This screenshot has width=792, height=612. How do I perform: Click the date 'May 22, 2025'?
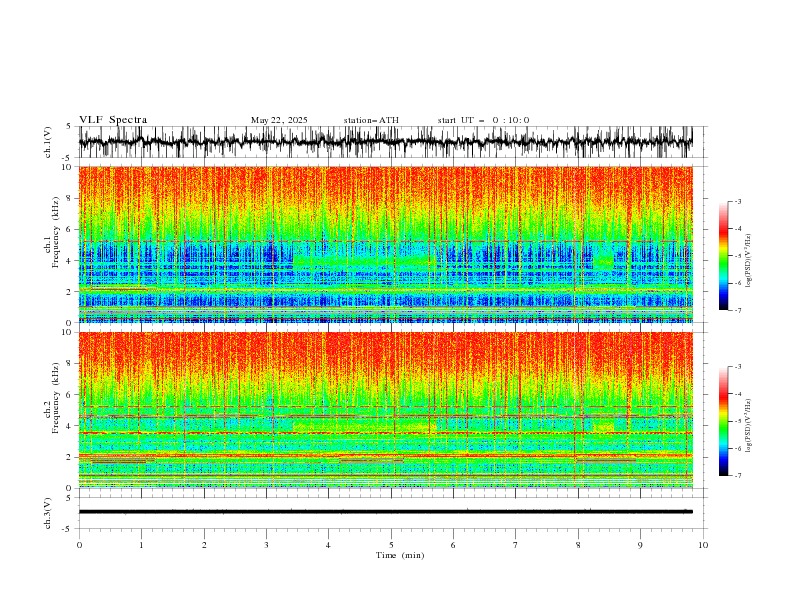click(279, 120)
